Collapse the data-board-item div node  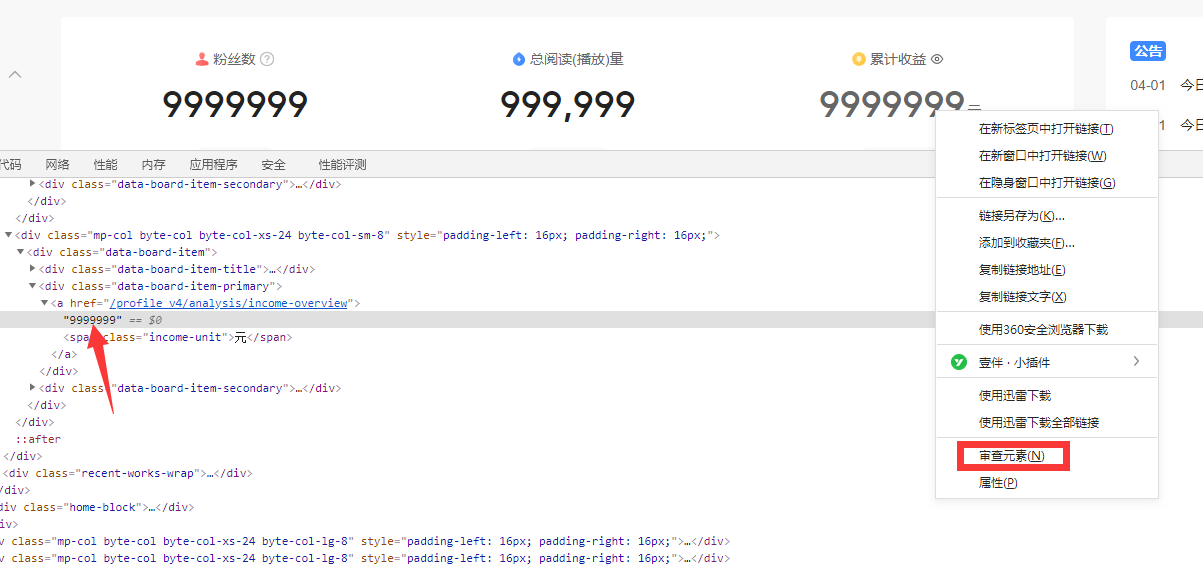point(21,252)
